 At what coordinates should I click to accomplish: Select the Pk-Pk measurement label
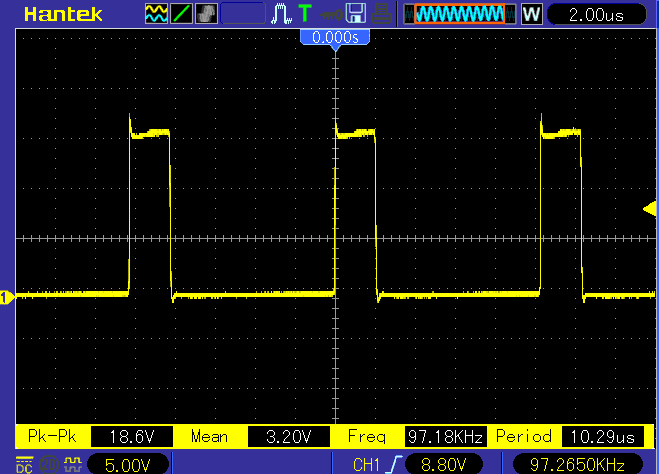point(52,437)
